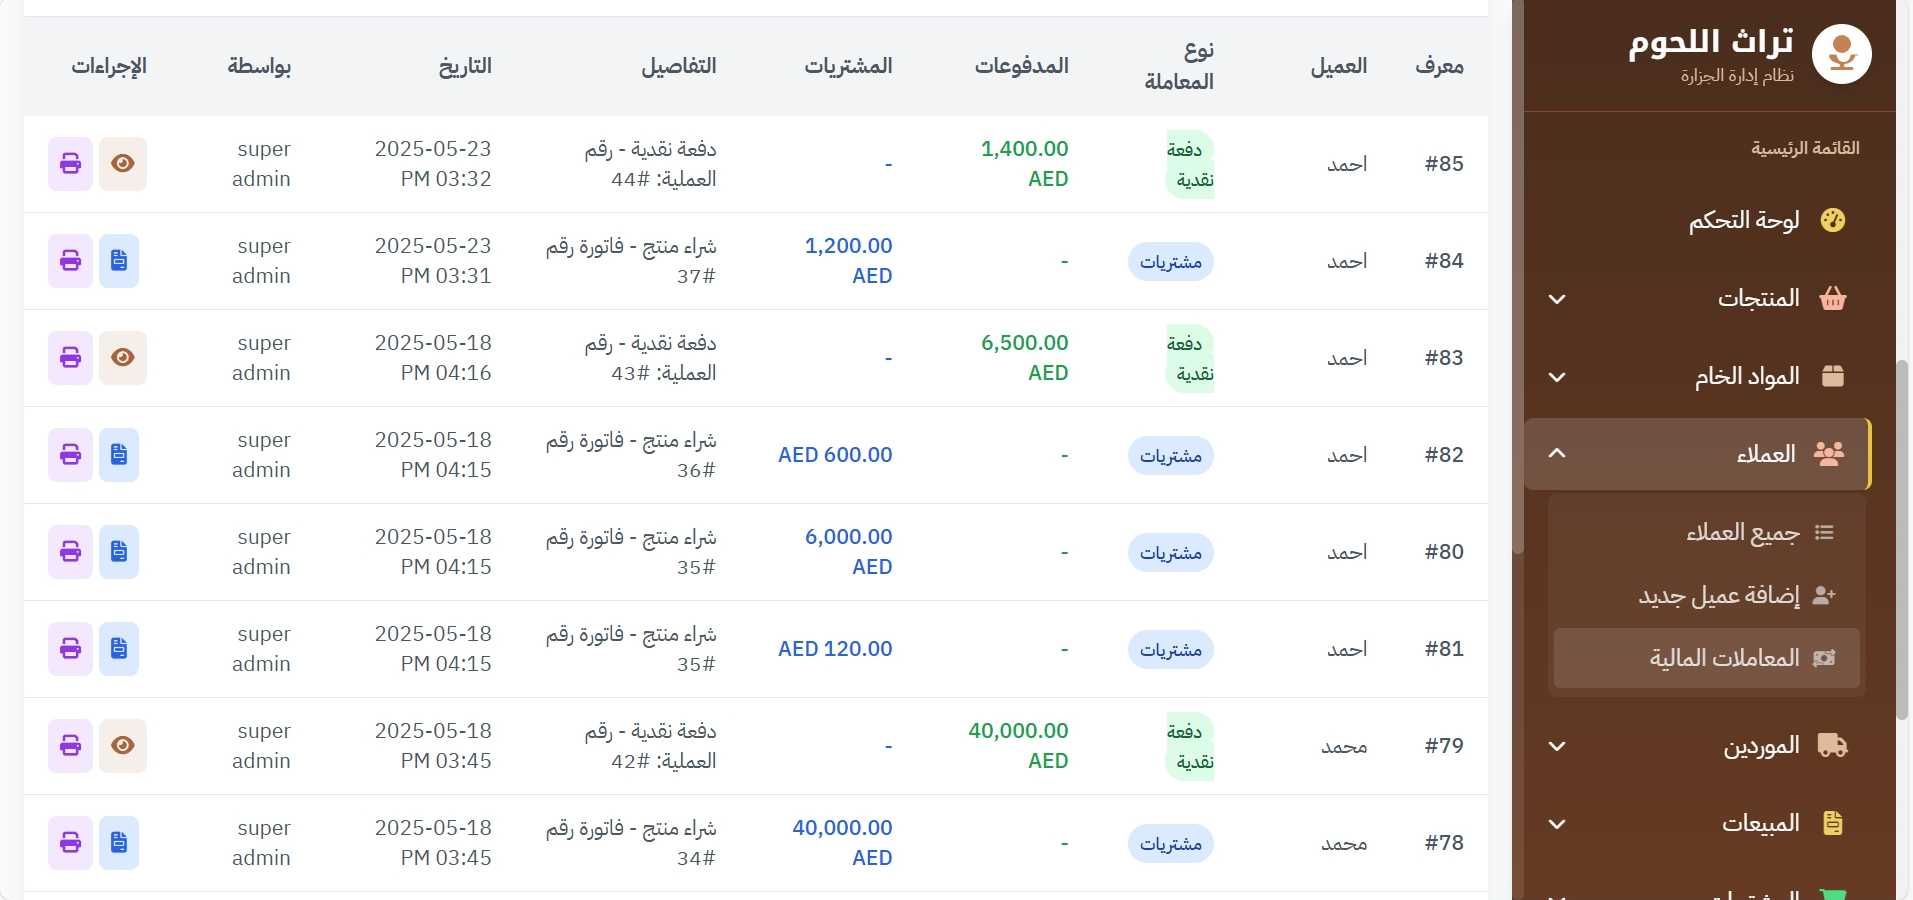Open لوحة التحكم from the sidebar
The width and height of the screenshot is (1913, 900).
point(1744,220)
